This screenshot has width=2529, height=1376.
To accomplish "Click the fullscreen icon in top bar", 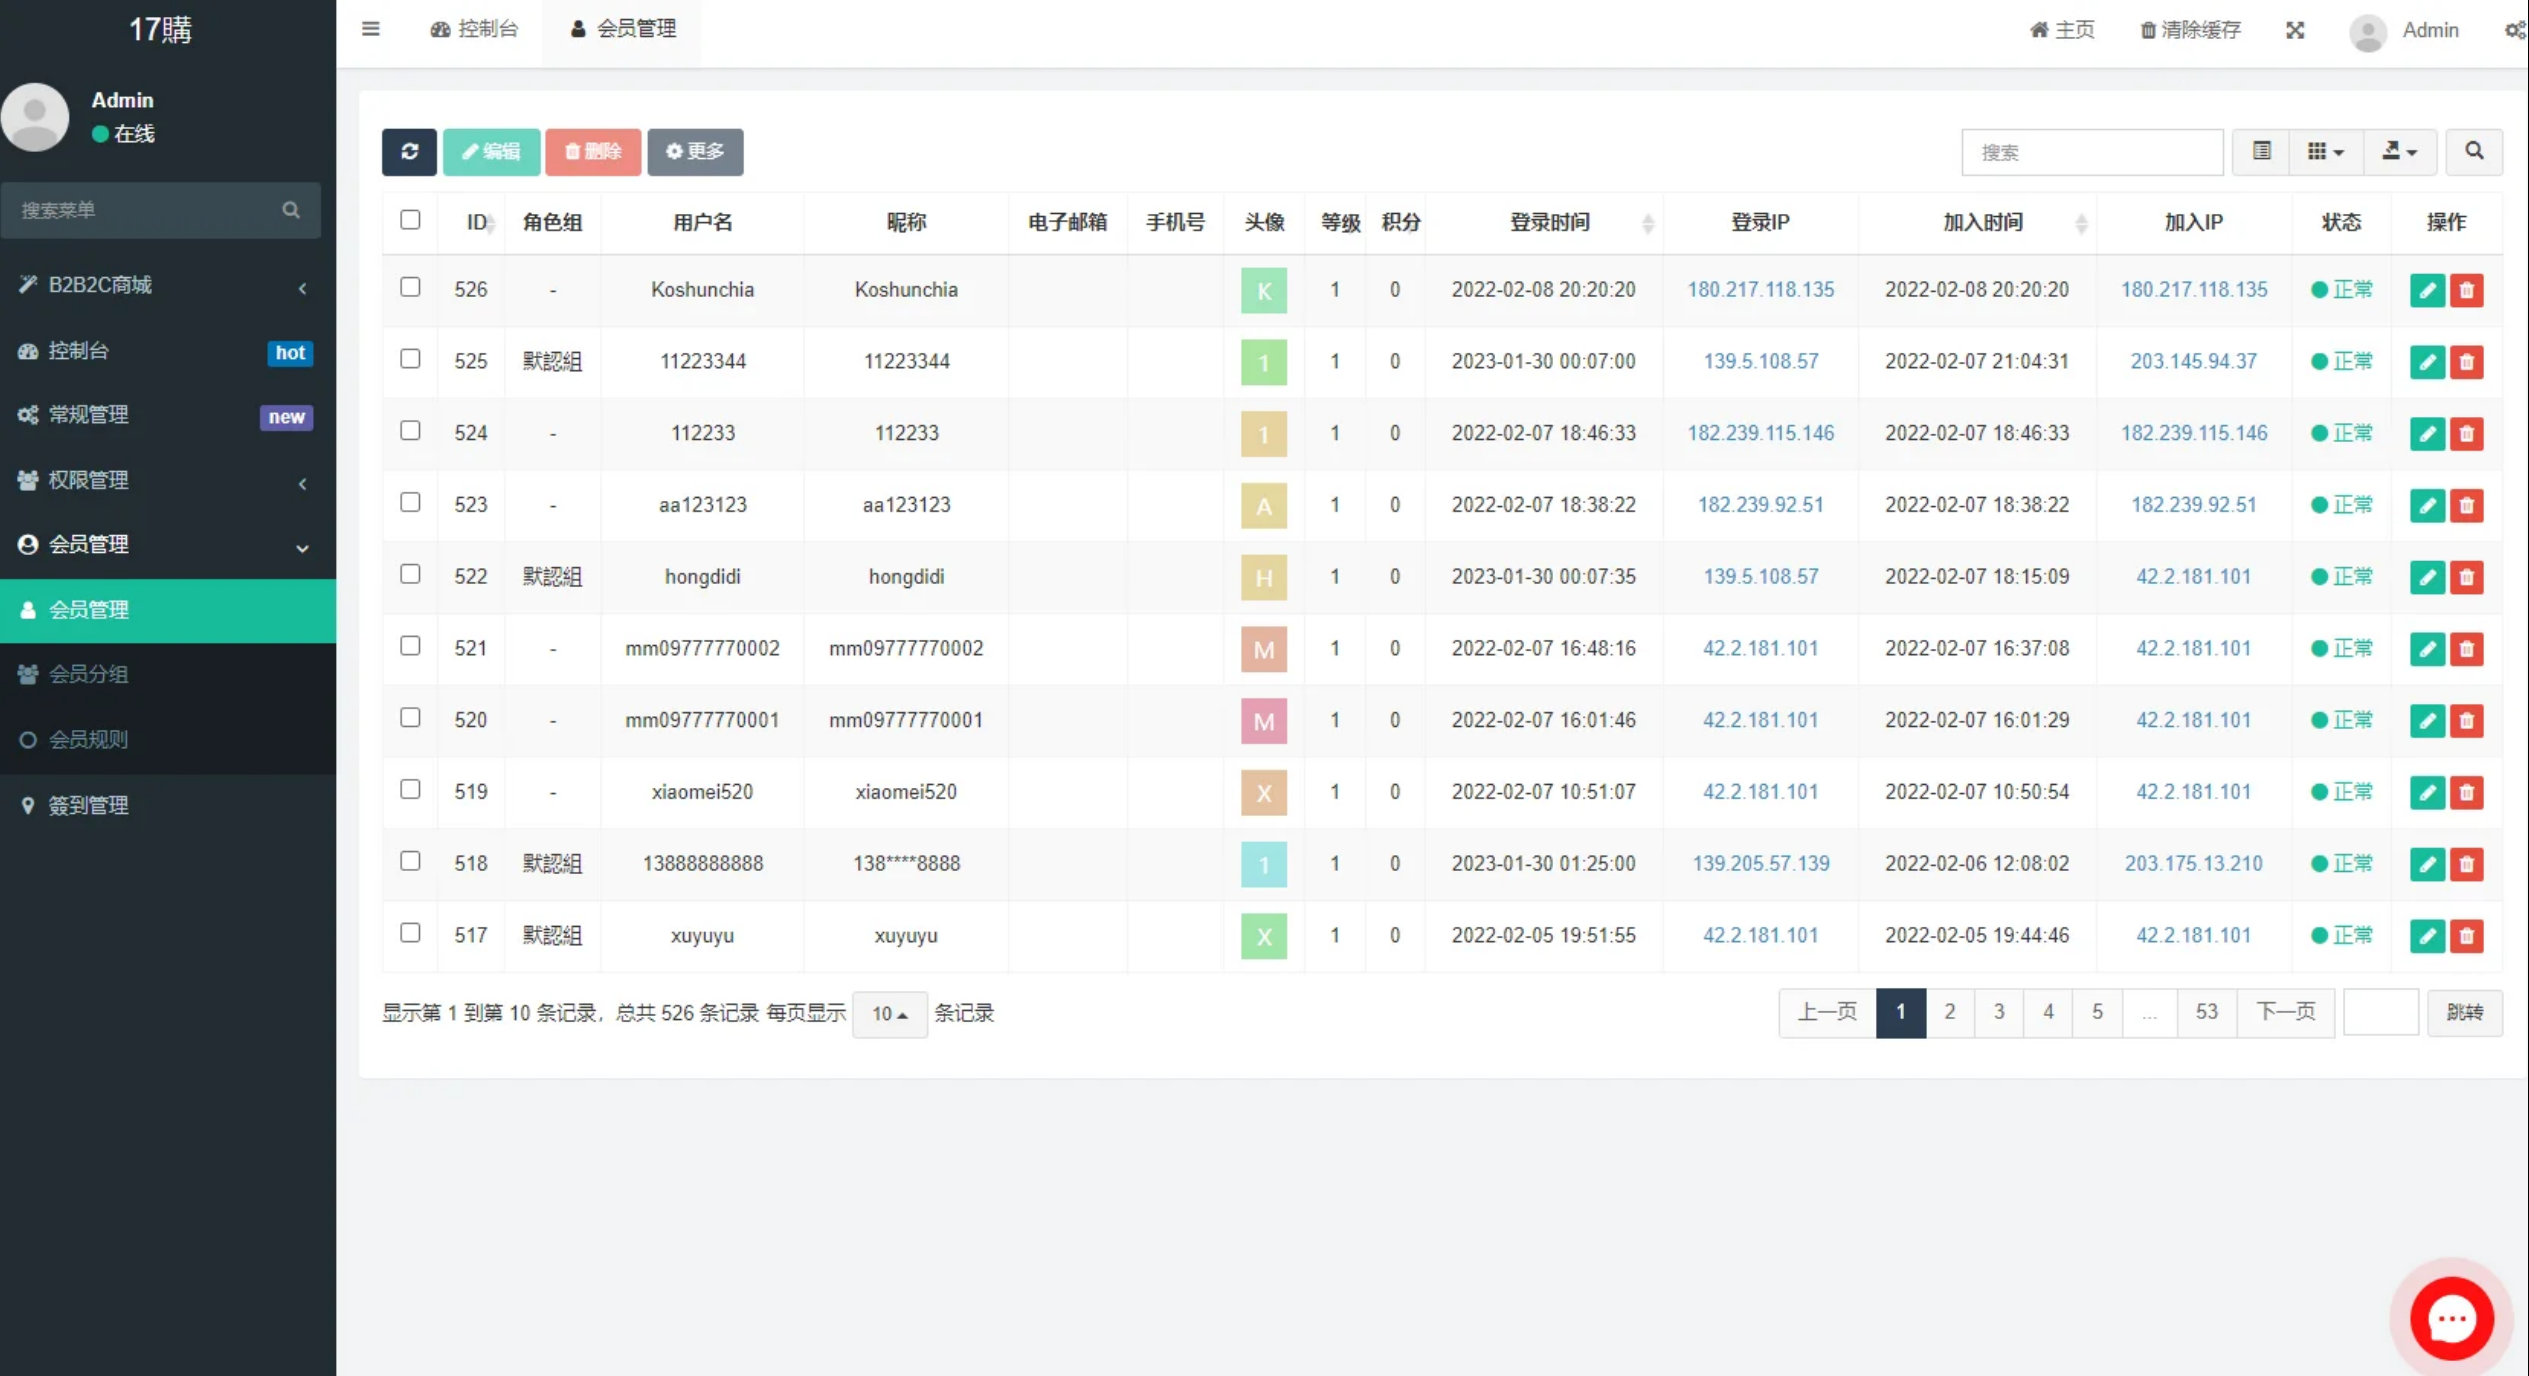I will [x=2295, y=30].
